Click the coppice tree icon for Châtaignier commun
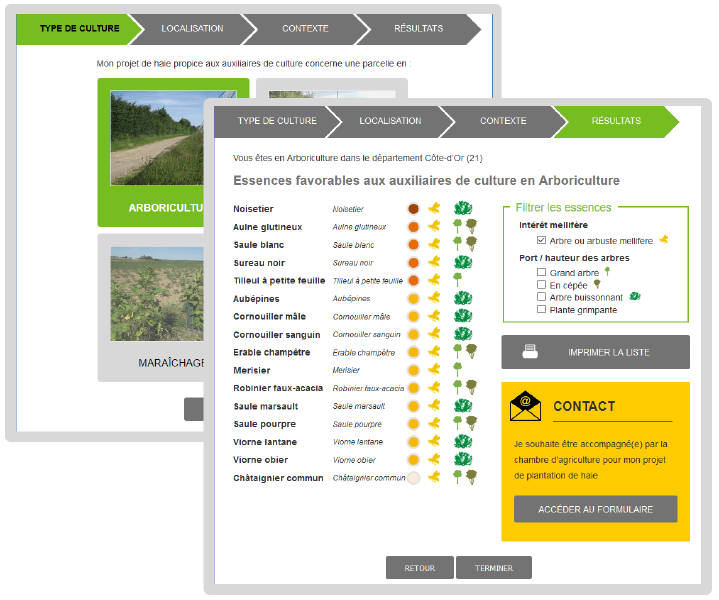719x600 pixels. [471, 477]
